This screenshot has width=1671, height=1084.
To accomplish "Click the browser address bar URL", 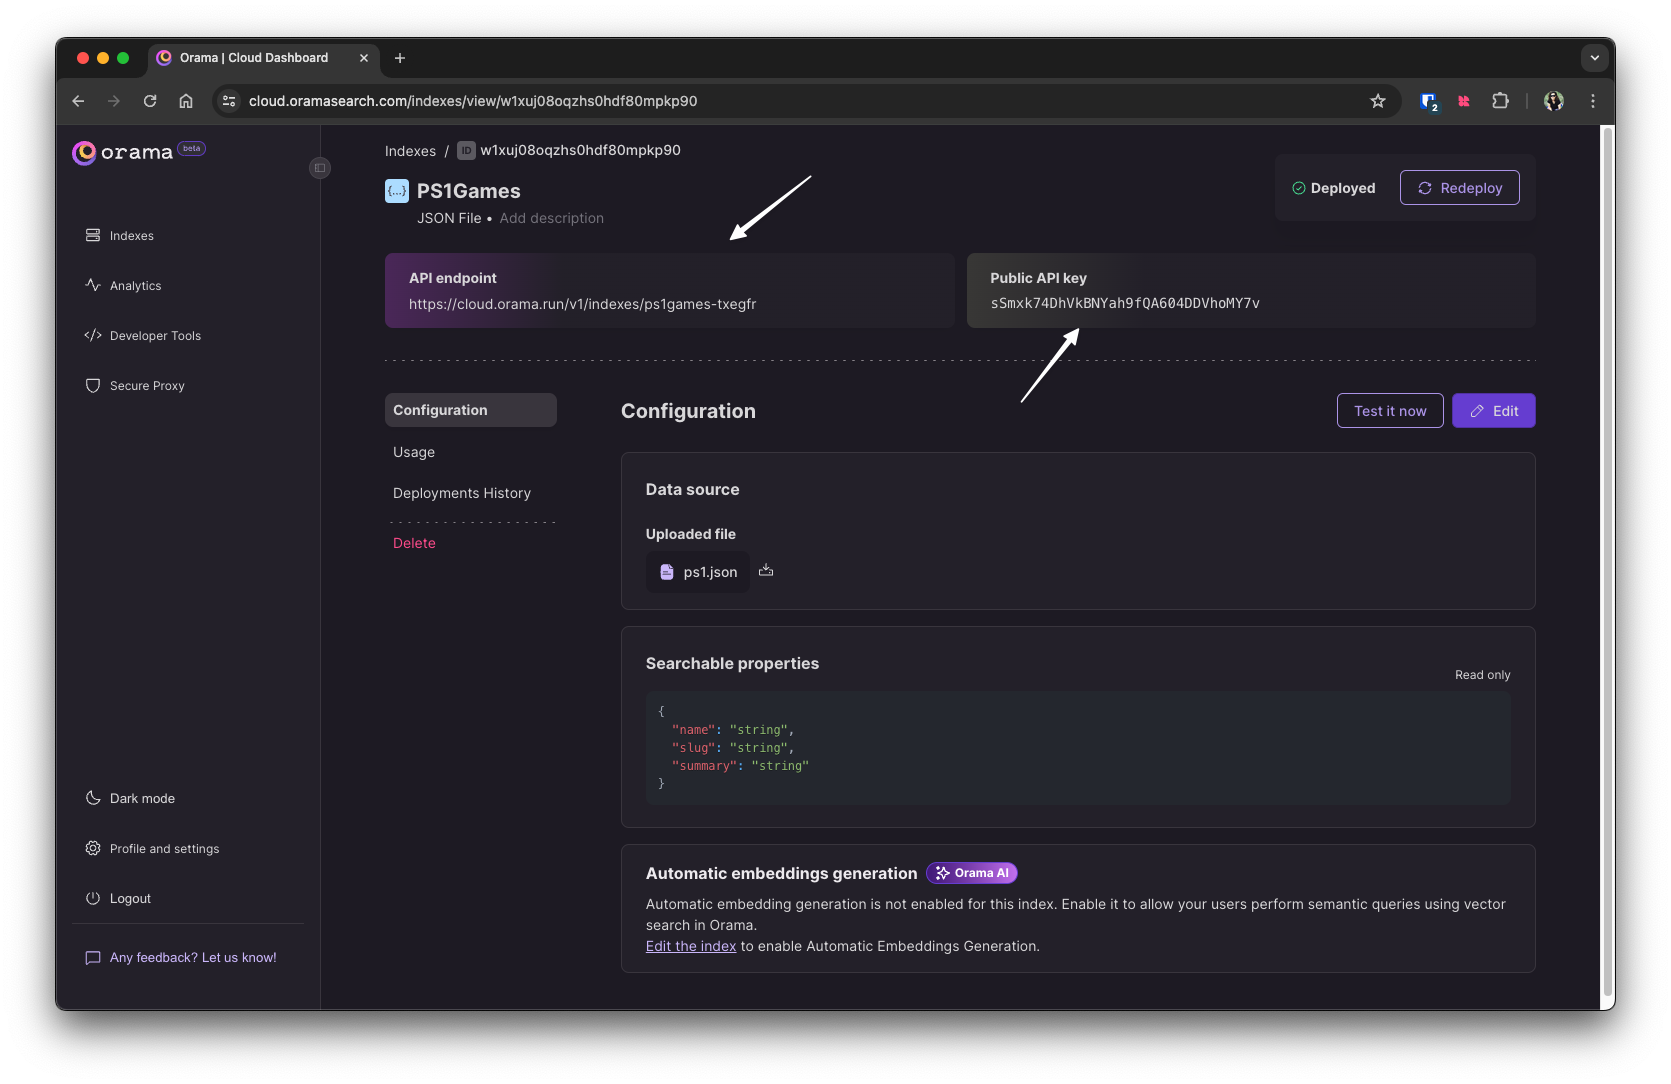I will (473, 101).
